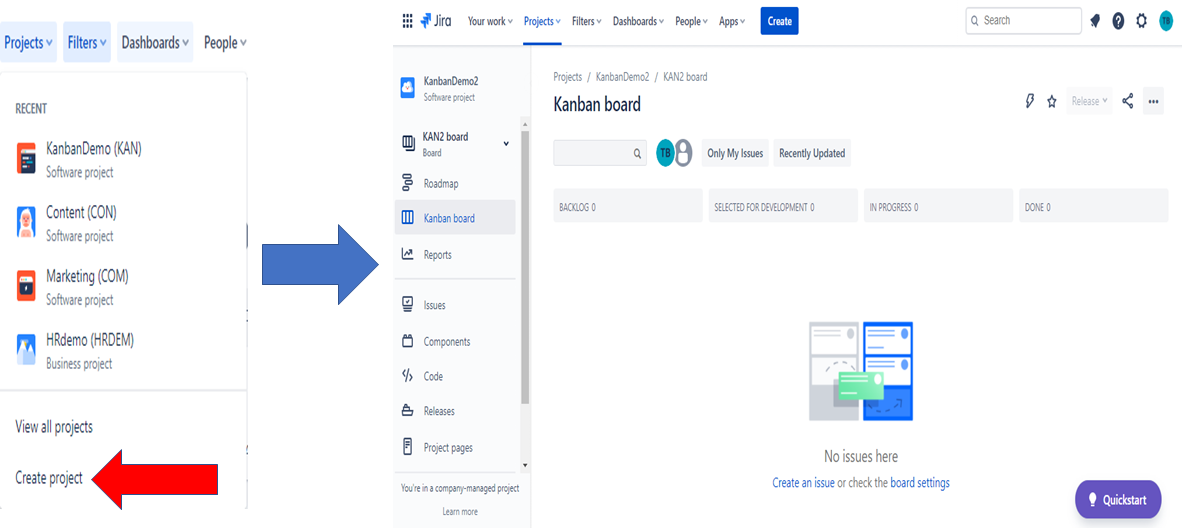
Task: Expand the KAN2 board switcher chevron
Action: [506, 143]
